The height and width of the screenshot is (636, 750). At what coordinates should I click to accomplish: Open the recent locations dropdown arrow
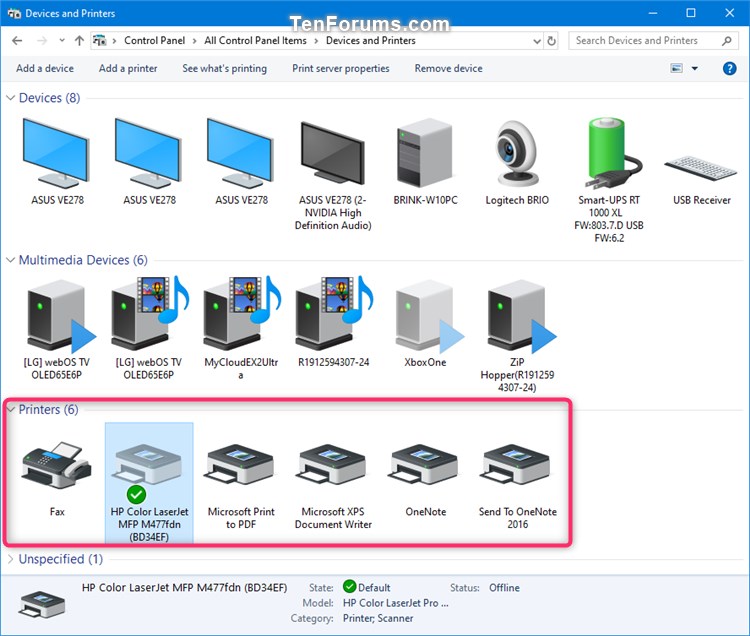62,41
